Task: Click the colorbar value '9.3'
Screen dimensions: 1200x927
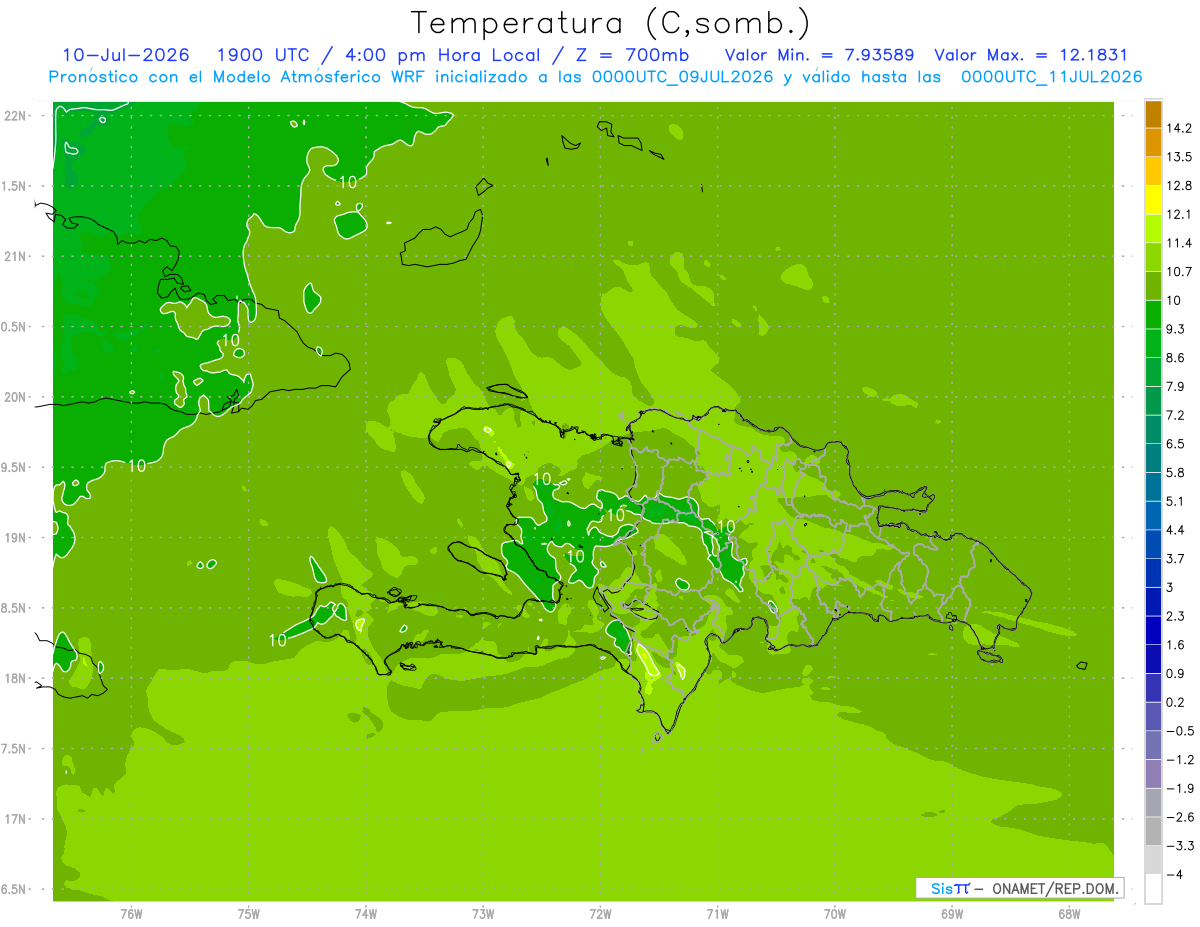Action: click(x=1175, y=329)
